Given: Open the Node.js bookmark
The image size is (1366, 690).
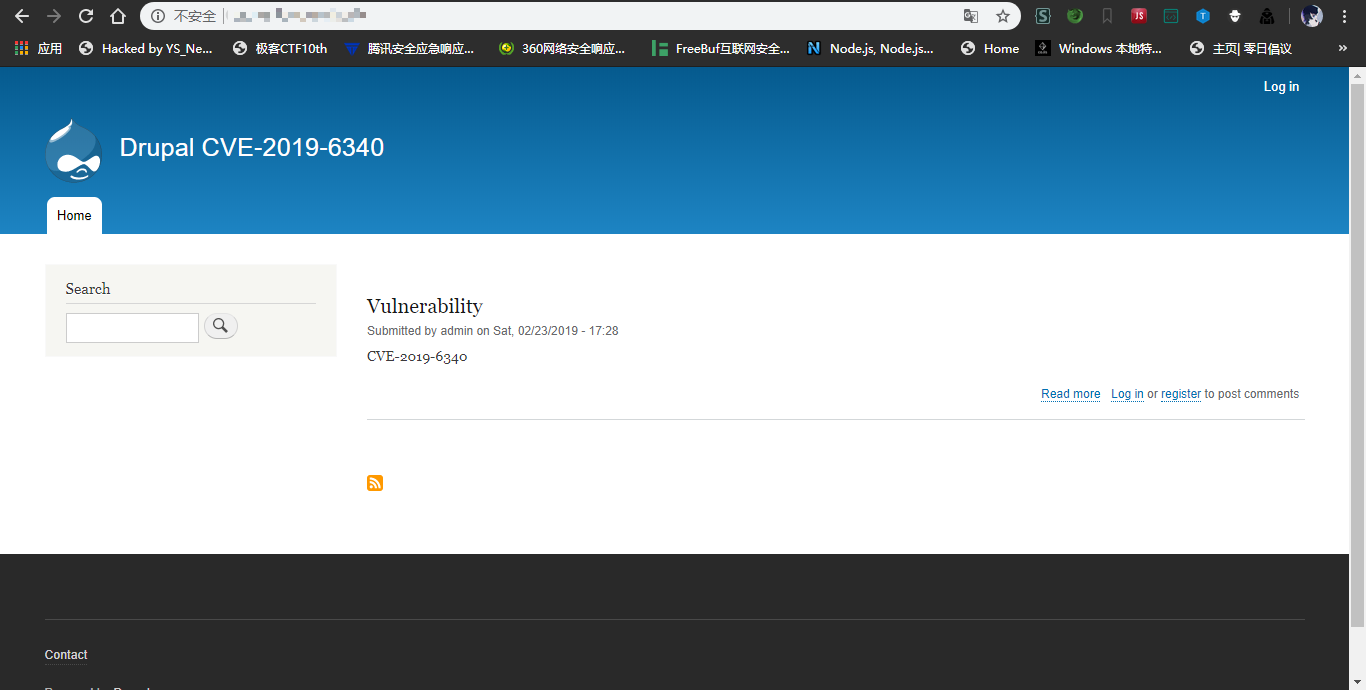Looking at the screenshot, I should click(x=871, y=48).
